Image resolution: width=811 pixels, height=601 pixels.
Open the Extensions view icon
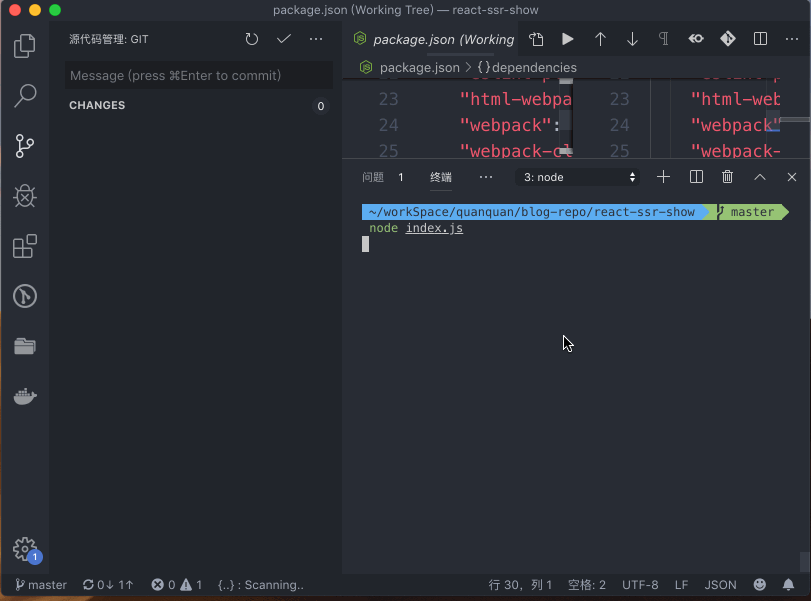24,246
